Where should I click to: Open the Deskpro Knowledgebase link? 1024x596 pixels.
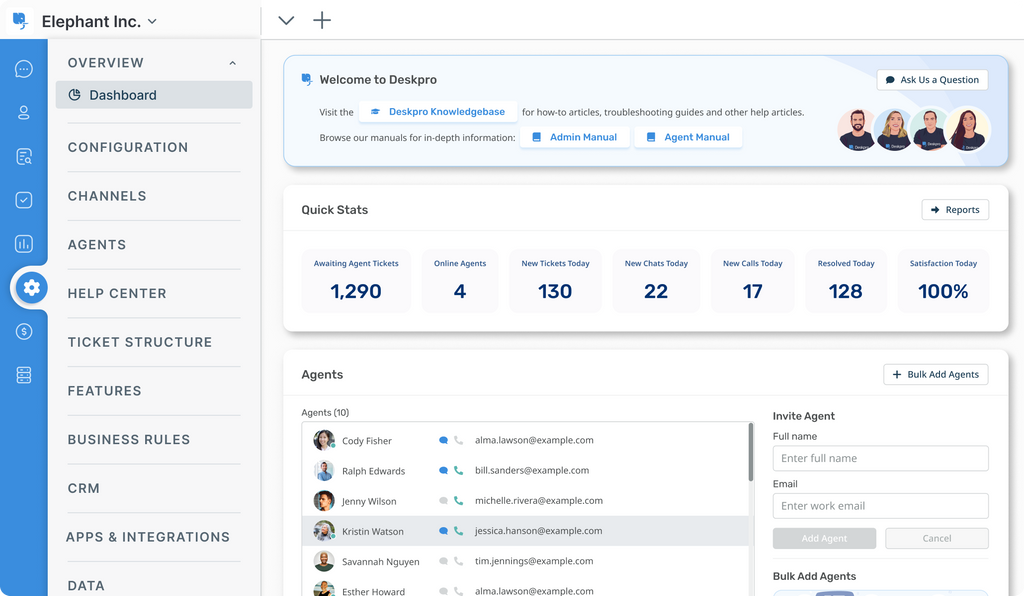coord(438,112)
